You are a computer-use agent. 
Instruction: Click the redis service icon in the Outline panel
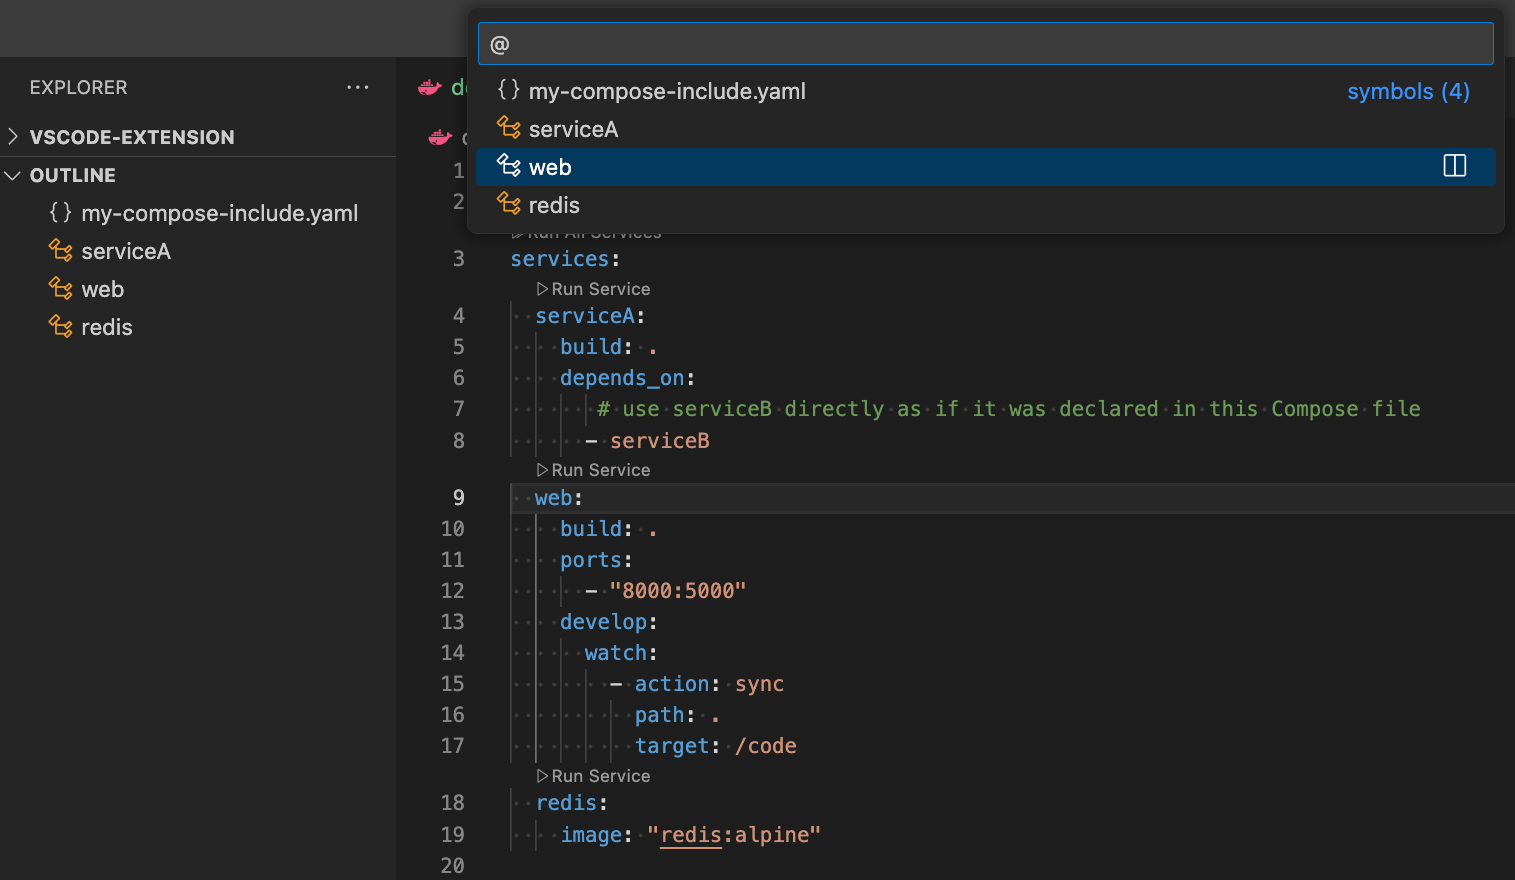(x=59, y=326)
